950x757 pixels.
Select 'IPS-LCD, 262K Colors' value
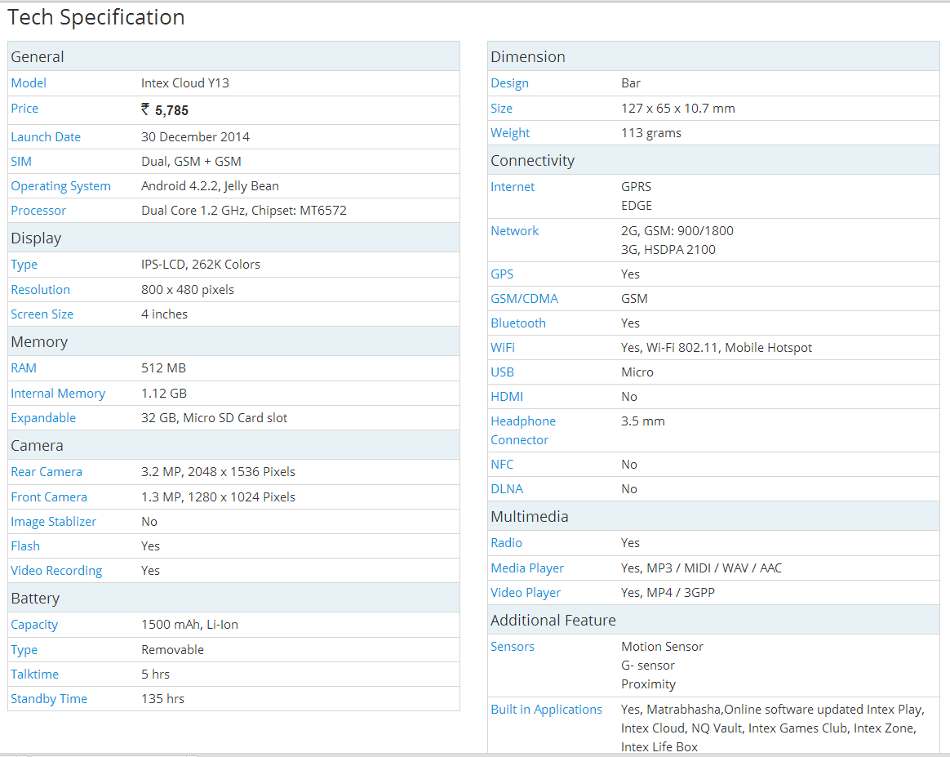[x=201, y=265]
